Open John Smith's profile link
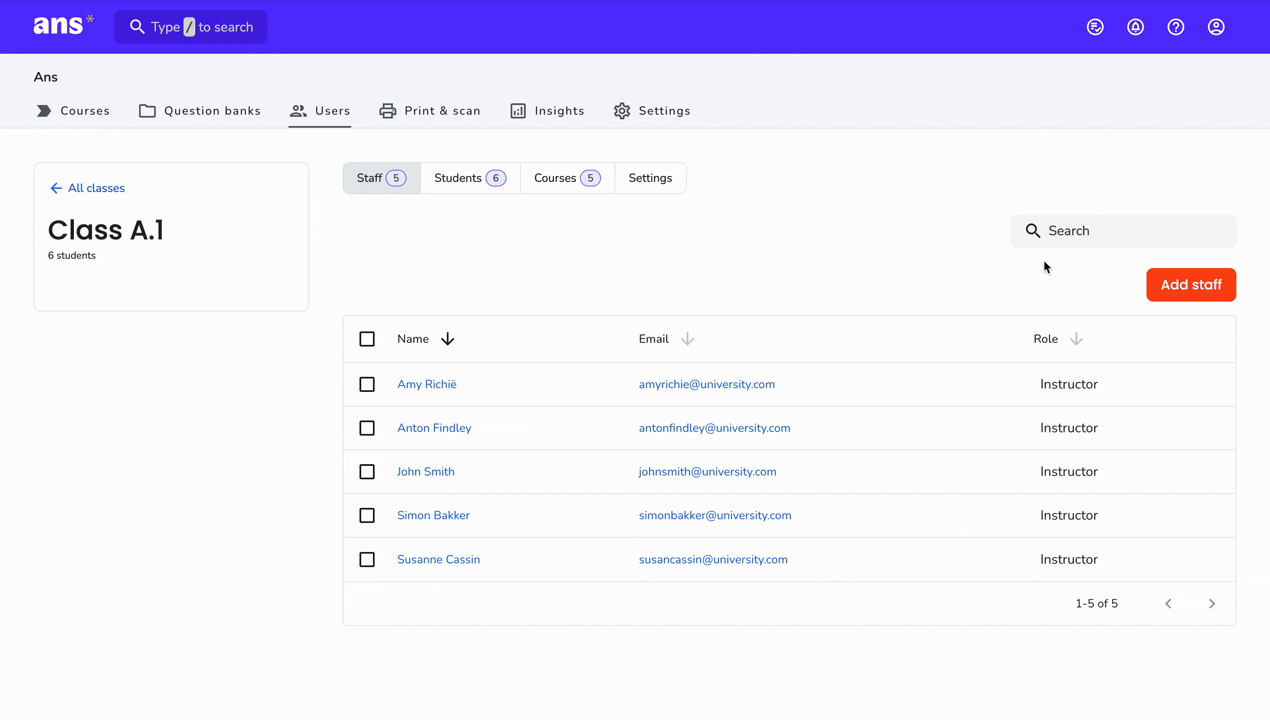Screen dimensions: 1270x720 coord(426,472)
